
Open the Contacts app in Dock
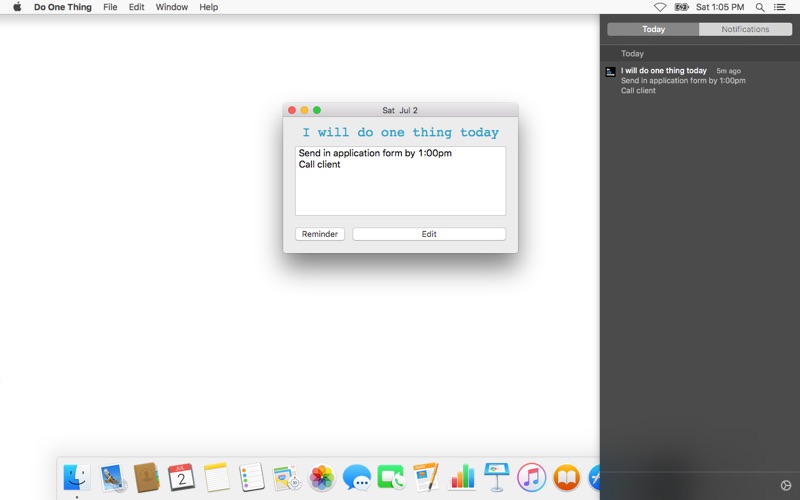147,478
